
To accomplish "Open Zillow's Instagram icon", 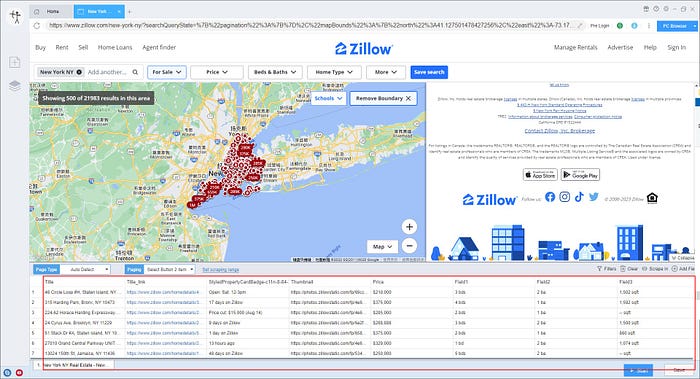I will click(565, 197).
